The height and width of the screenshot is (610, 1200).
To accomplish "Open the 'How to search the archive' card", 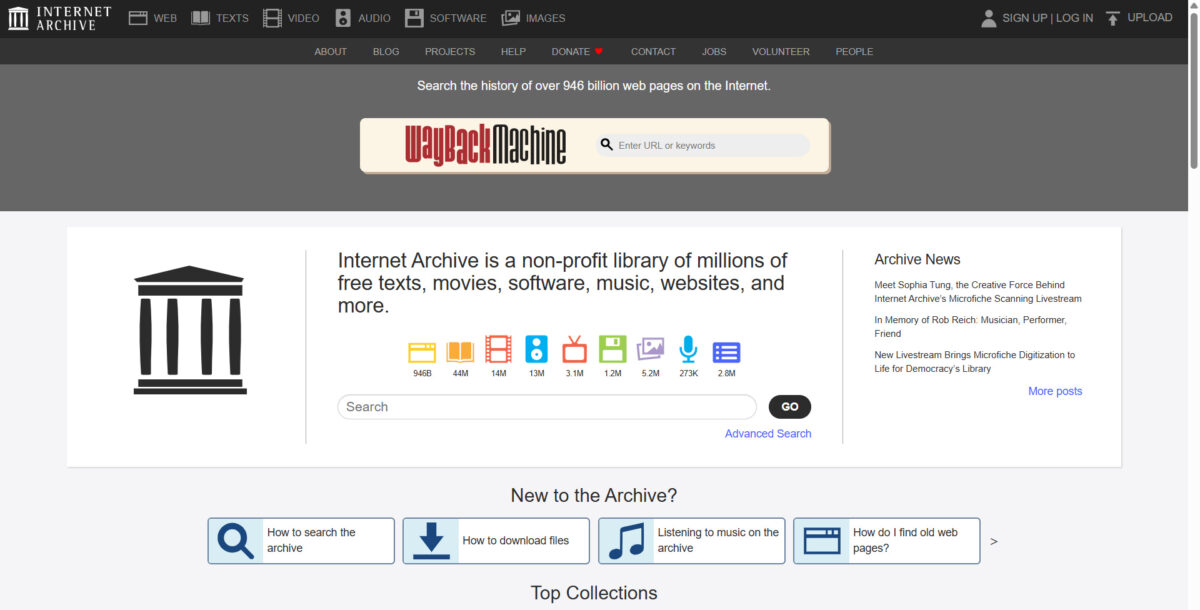I will point(301,541).
